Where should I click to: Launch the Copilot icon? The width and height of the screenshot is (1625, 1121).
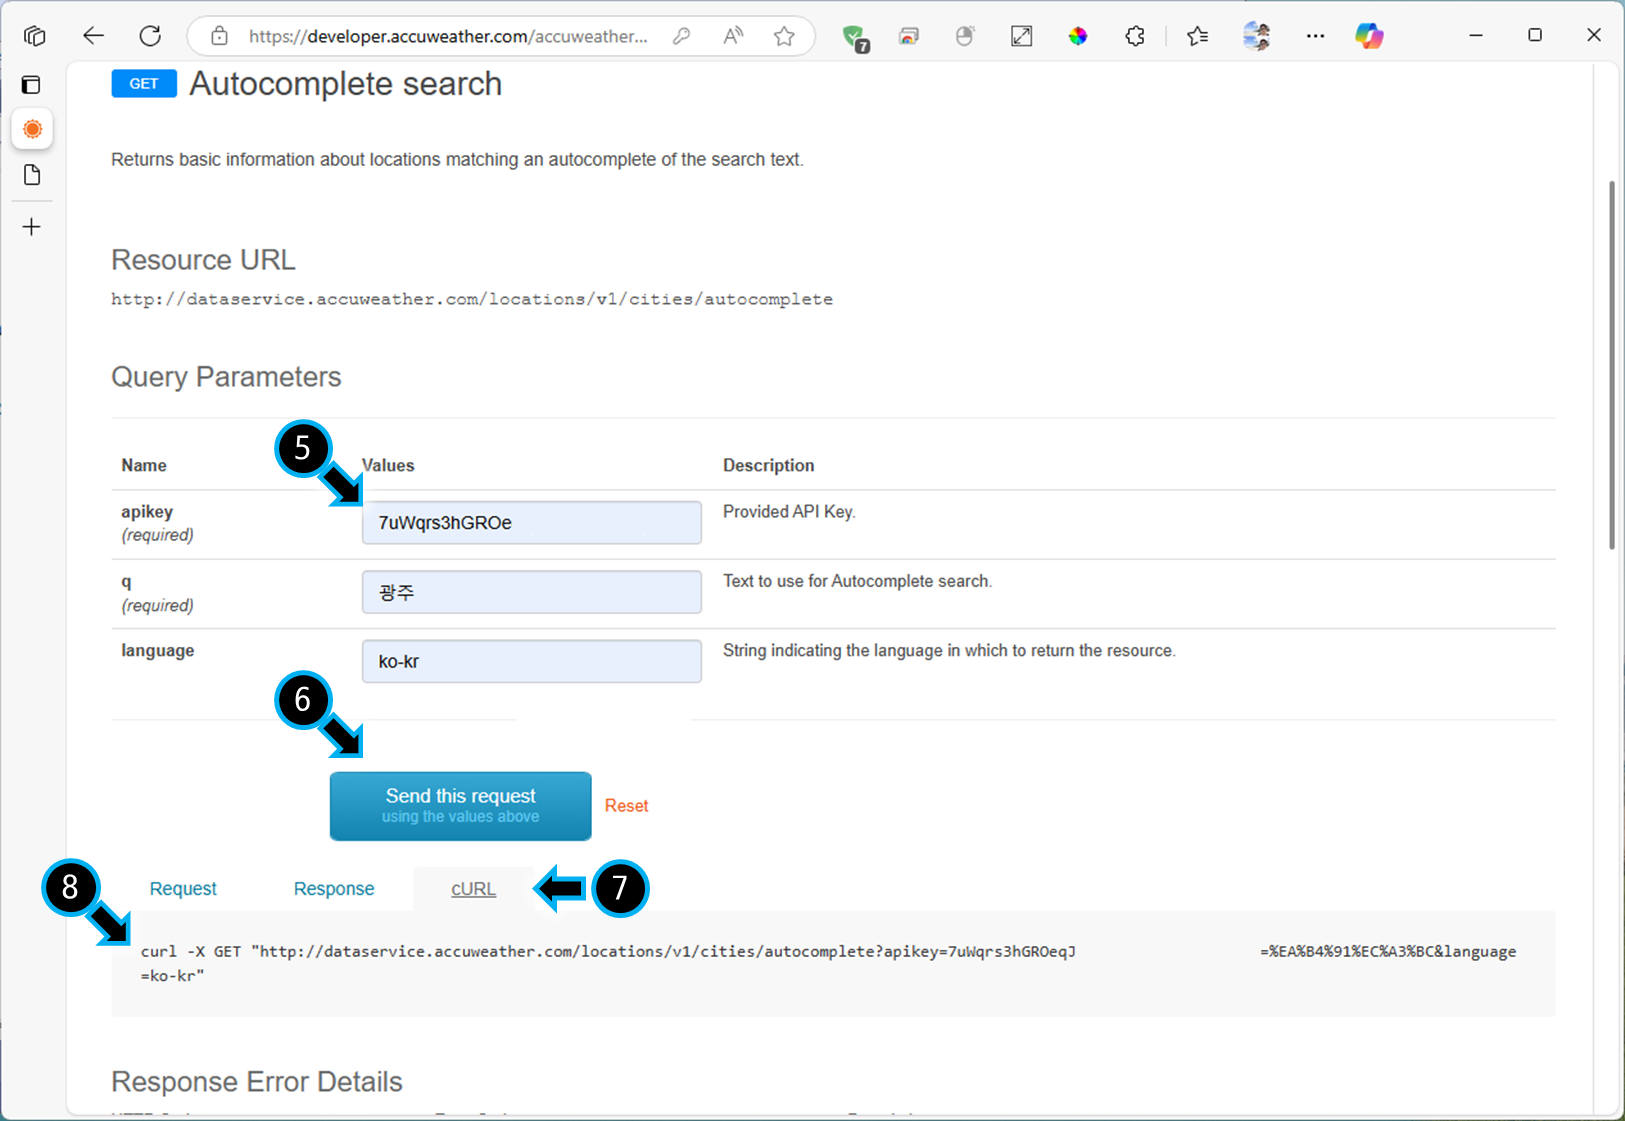(1369, 36)
